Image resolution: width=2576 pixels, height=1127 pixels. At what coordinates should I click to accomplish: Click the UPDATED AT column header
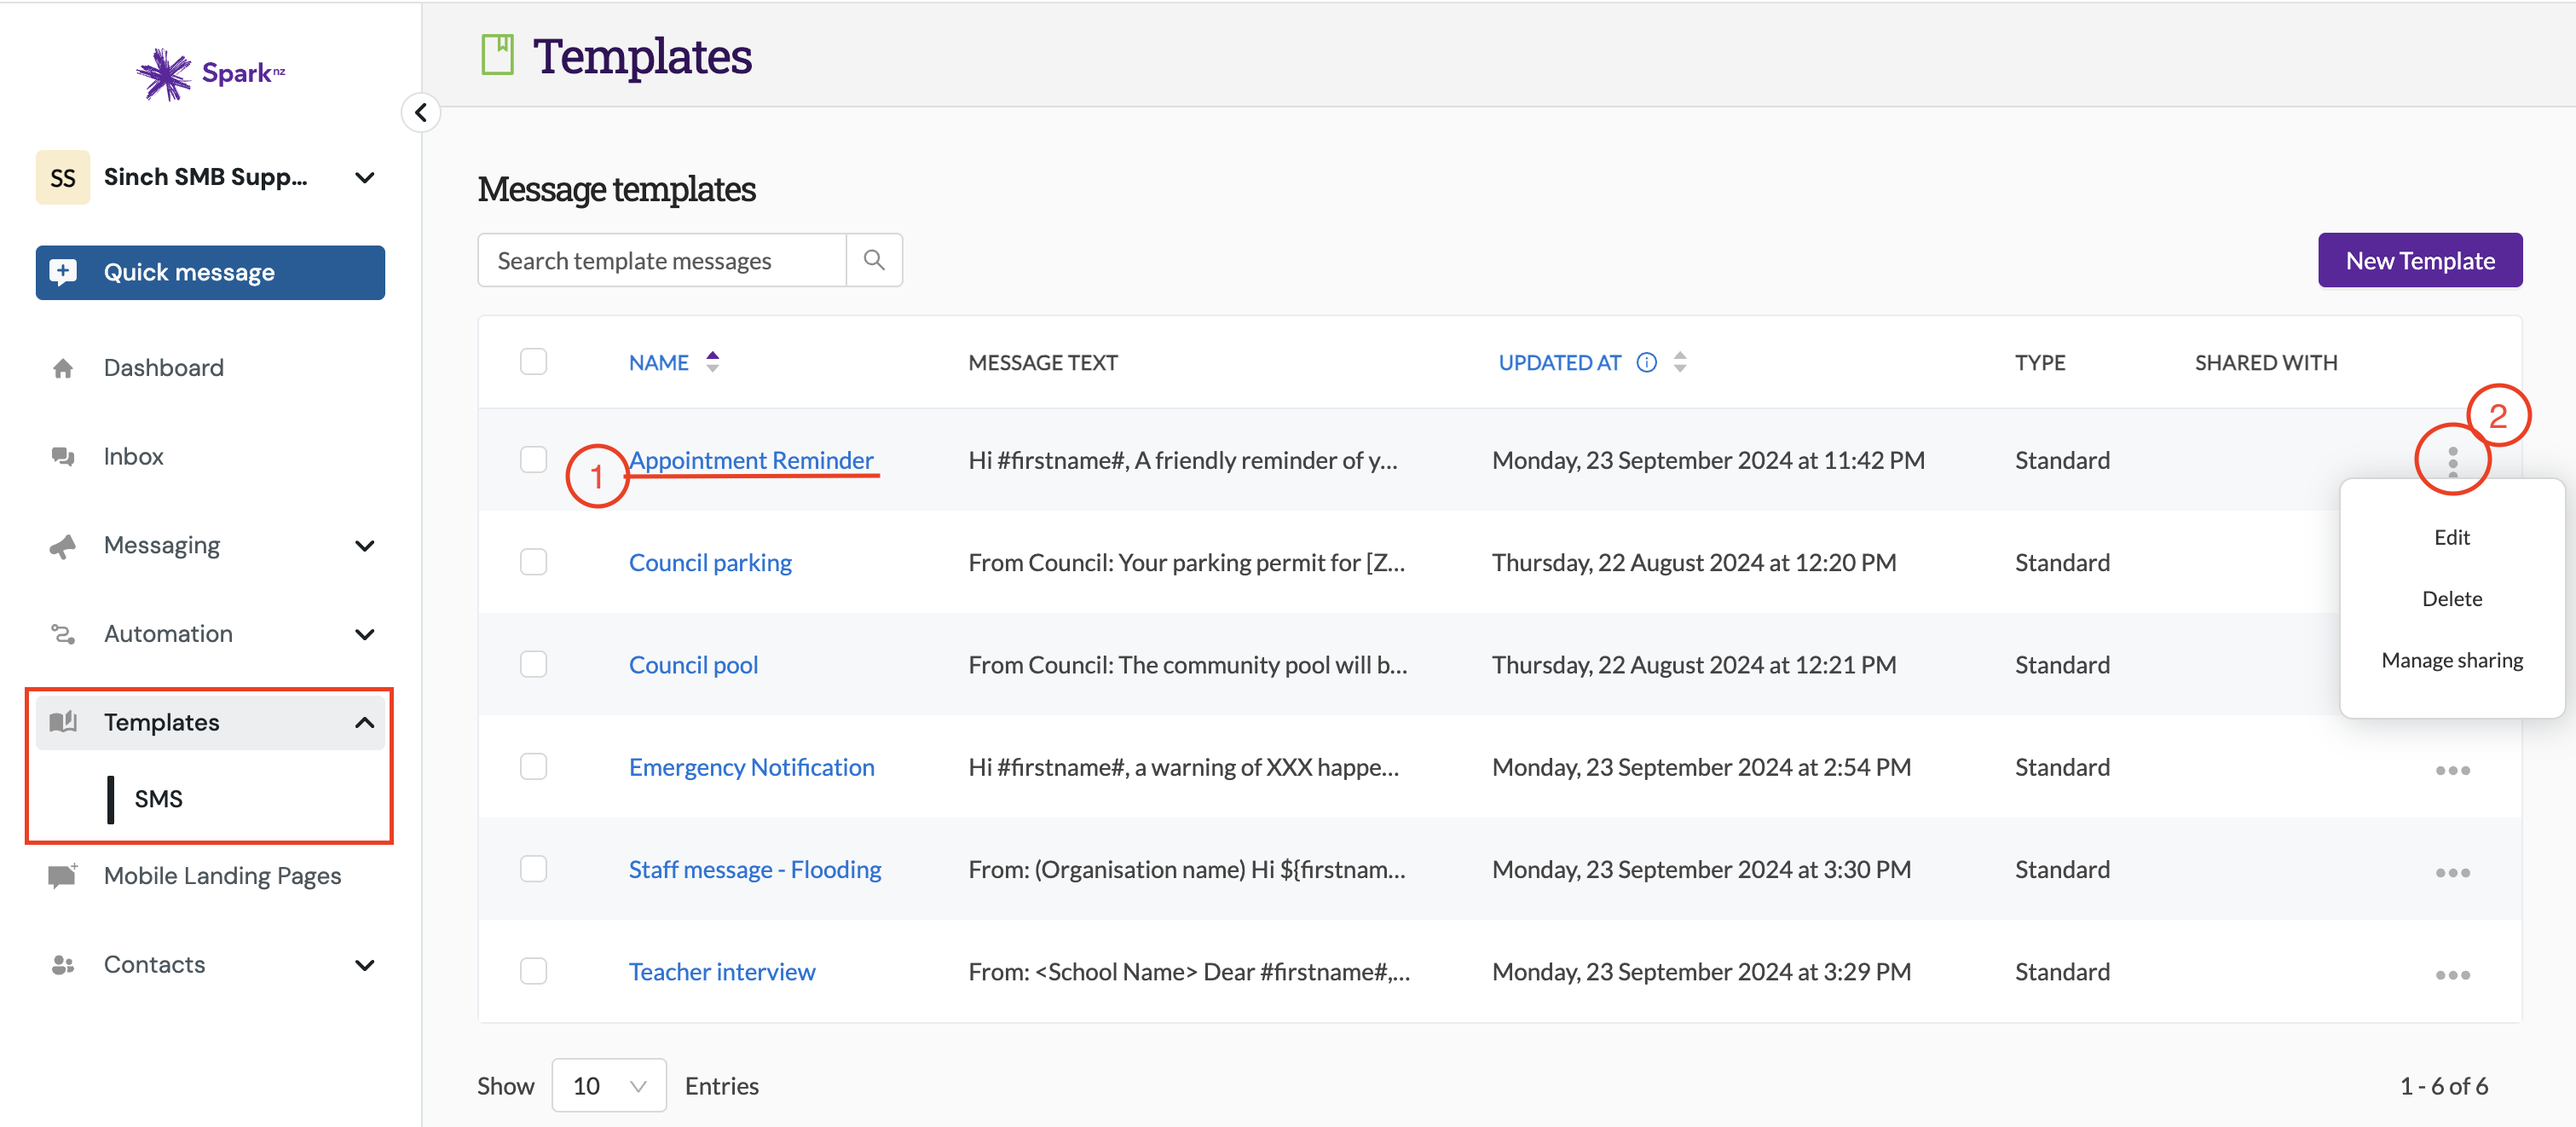(x=1559, y=362)
